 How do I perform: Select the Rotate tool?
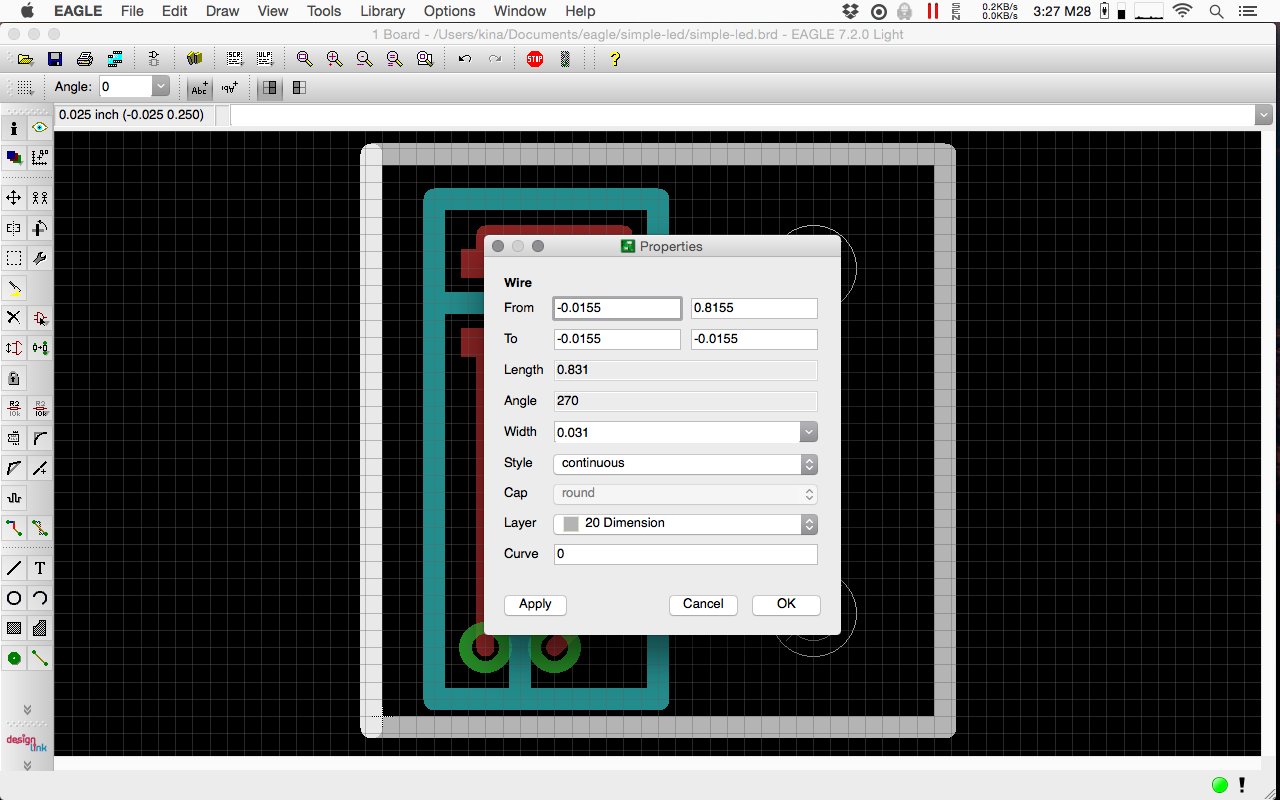pos(40,228)
